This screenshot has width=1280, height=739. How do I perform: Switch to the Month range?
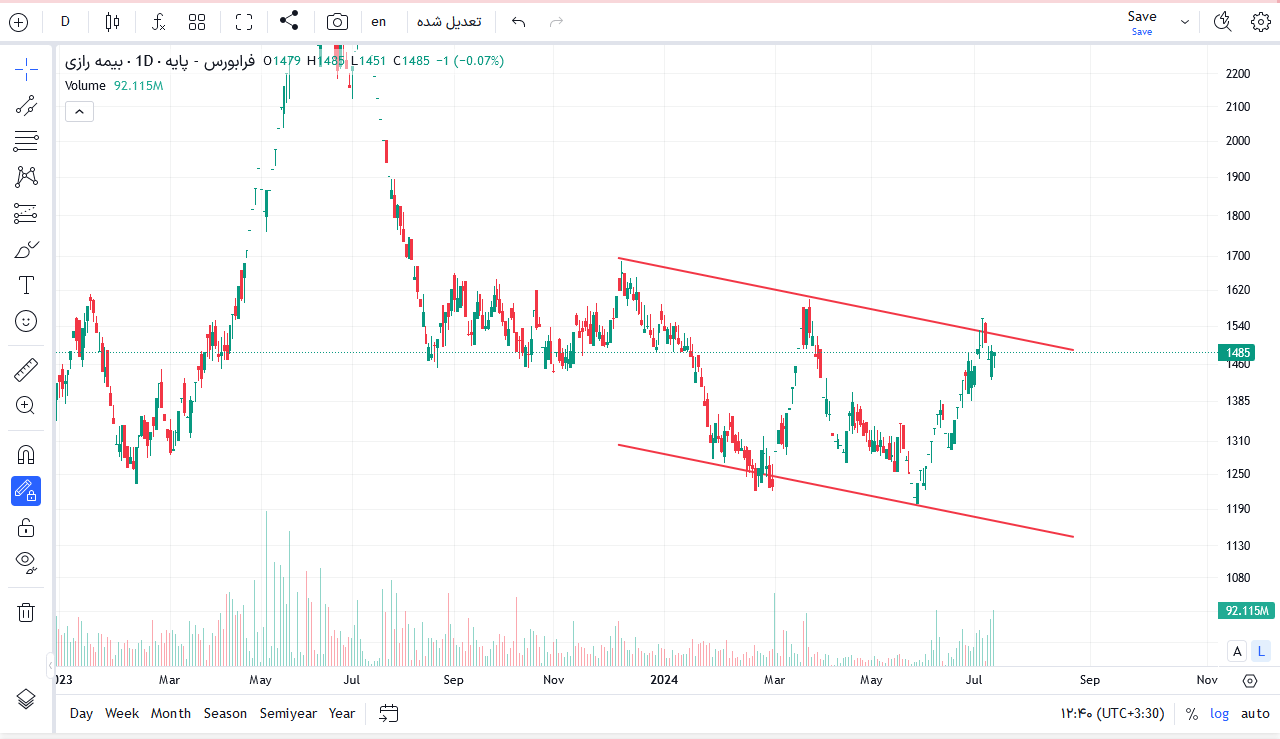coord(171,713)
